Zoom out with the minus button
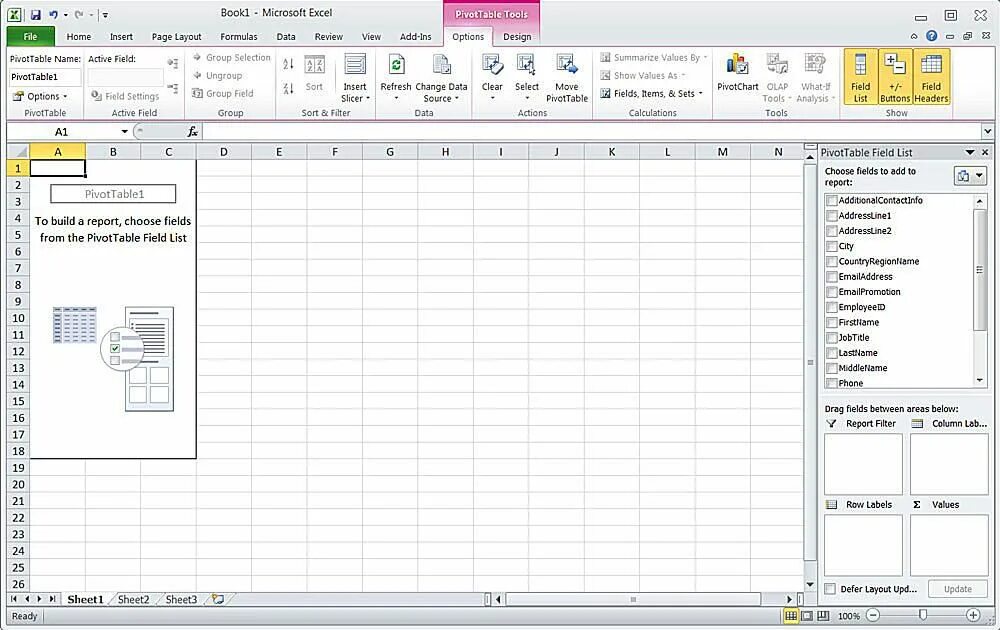Viewport: 1000px width, 630px height. pos(874,615)
